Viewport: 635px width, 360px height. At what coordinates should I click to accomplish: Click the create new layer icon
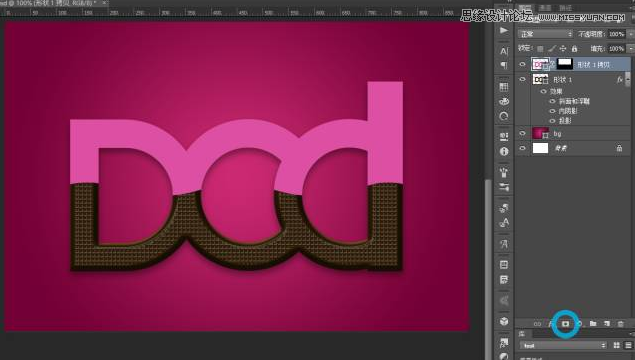[x=607, y=324]
